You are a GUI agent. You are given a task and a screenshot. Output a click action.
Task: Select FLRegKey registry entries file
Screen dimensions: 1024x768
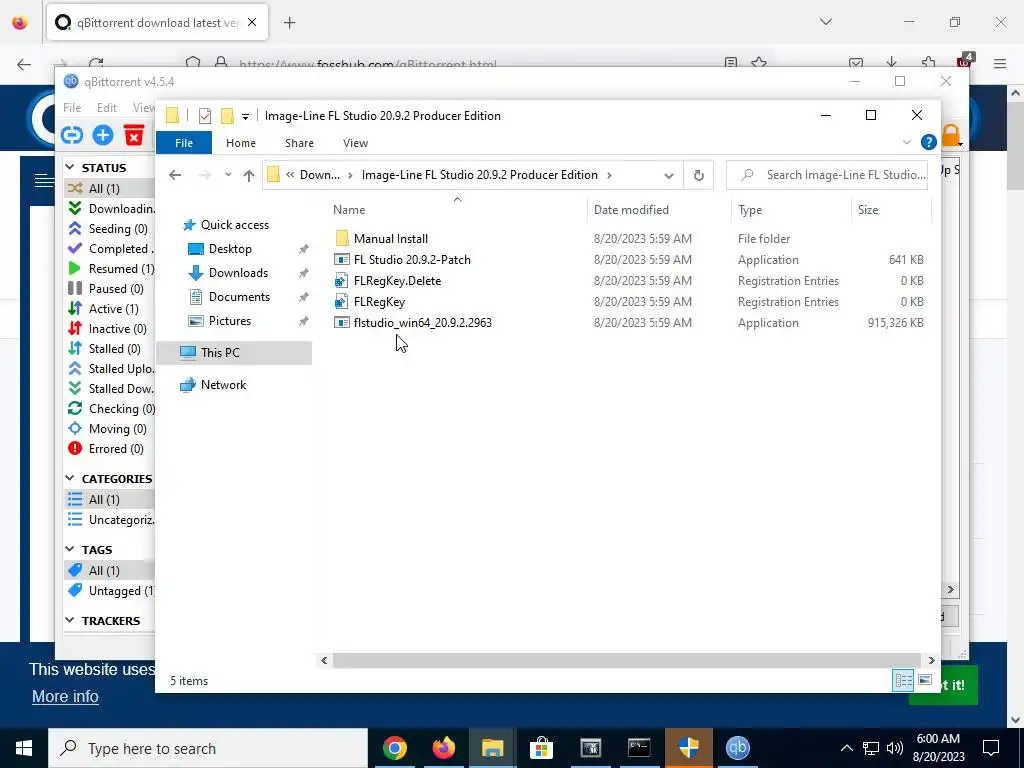pyautogui.click(x=379, y=302)
